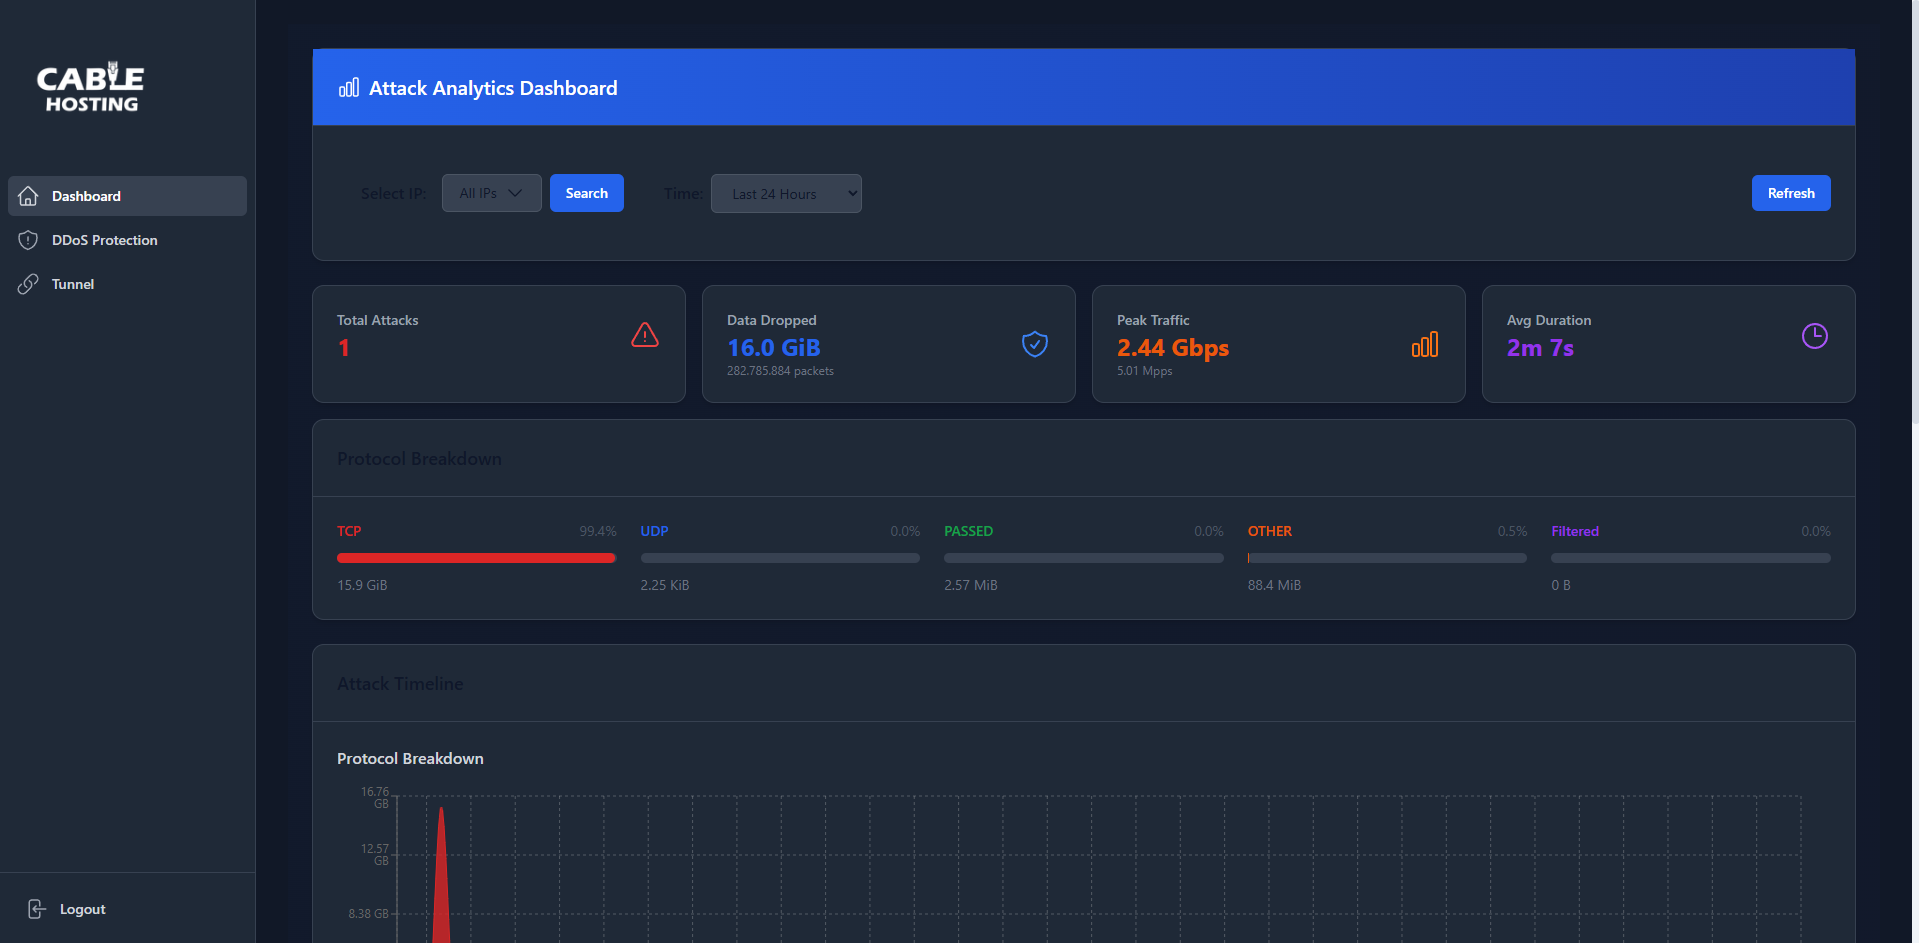Click the page vertical scrollbar

click(1914, 212)
